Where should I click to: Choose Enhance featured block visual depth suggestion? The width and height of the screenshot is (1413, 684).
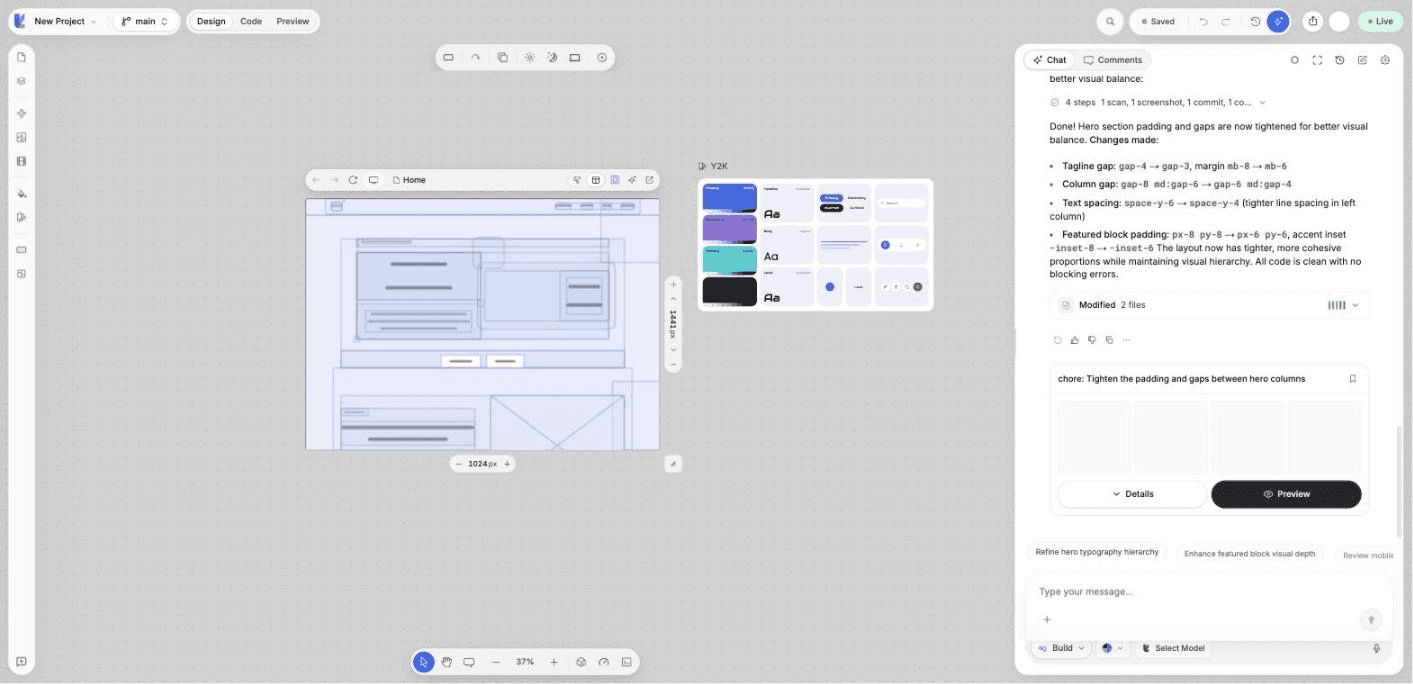[x=1249, y=553]
